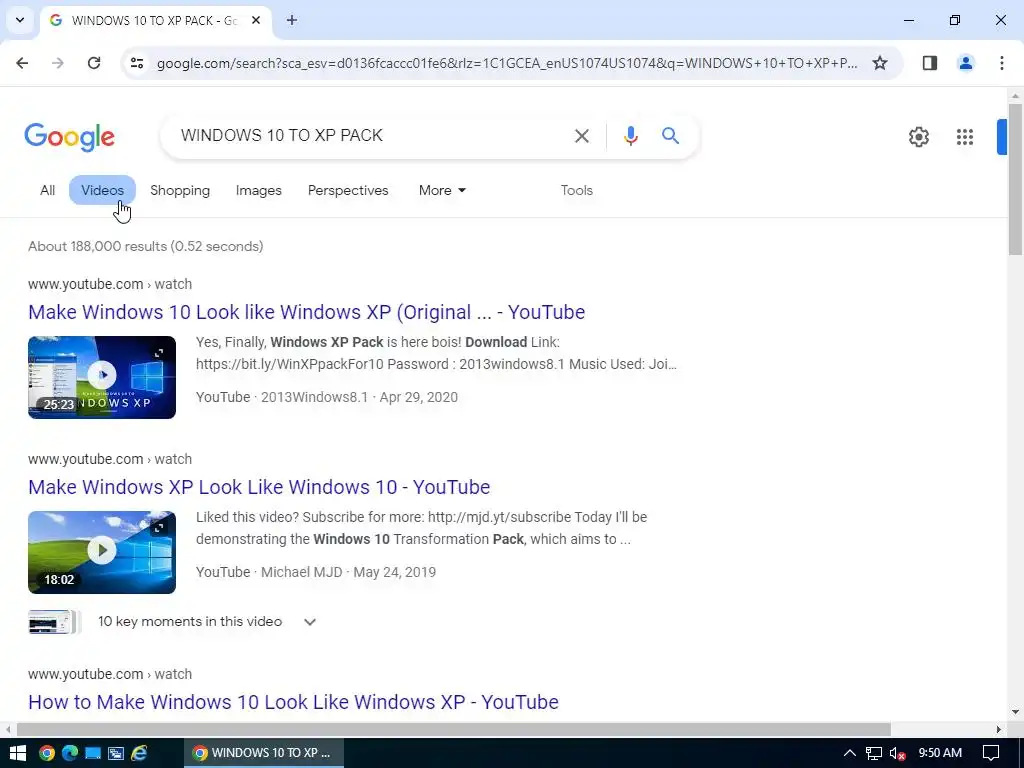Click the key moments preview thumbnail
Image resolution: width=1024 pixels, height=768 pixels.
54,622
